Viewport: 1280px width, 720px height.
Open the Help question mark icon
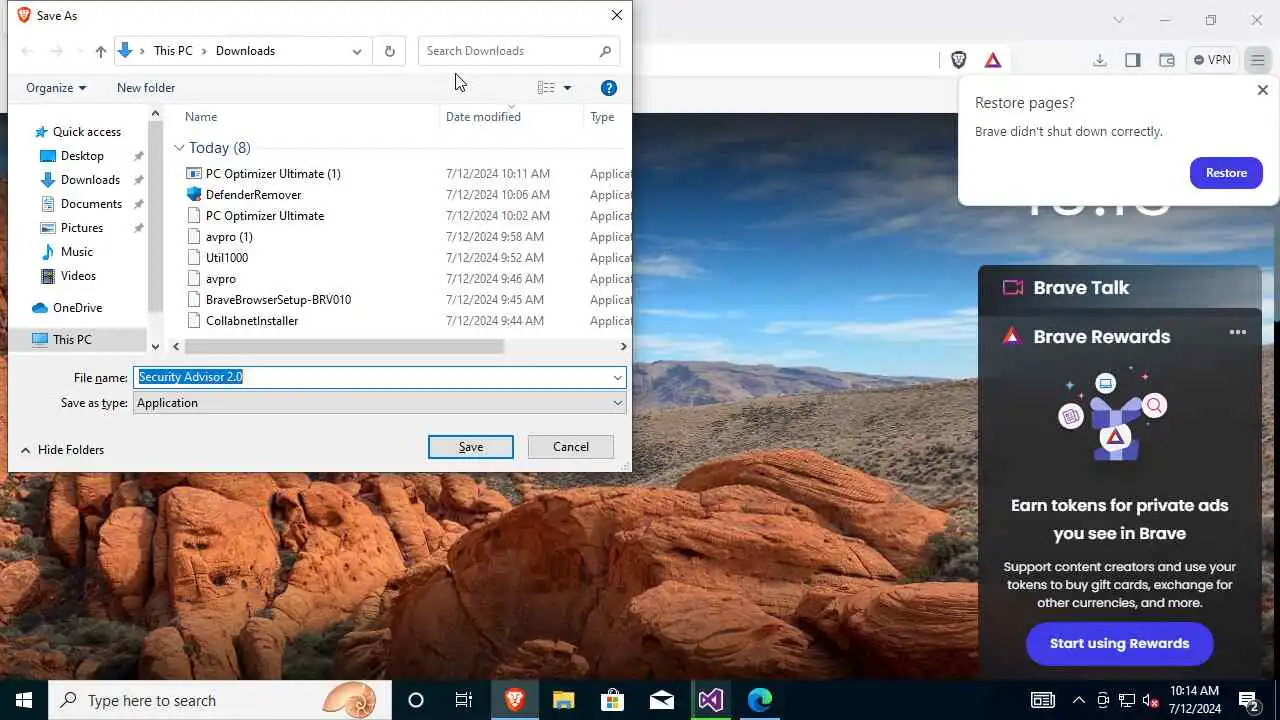pyautogui.click(x=608, y=88)
